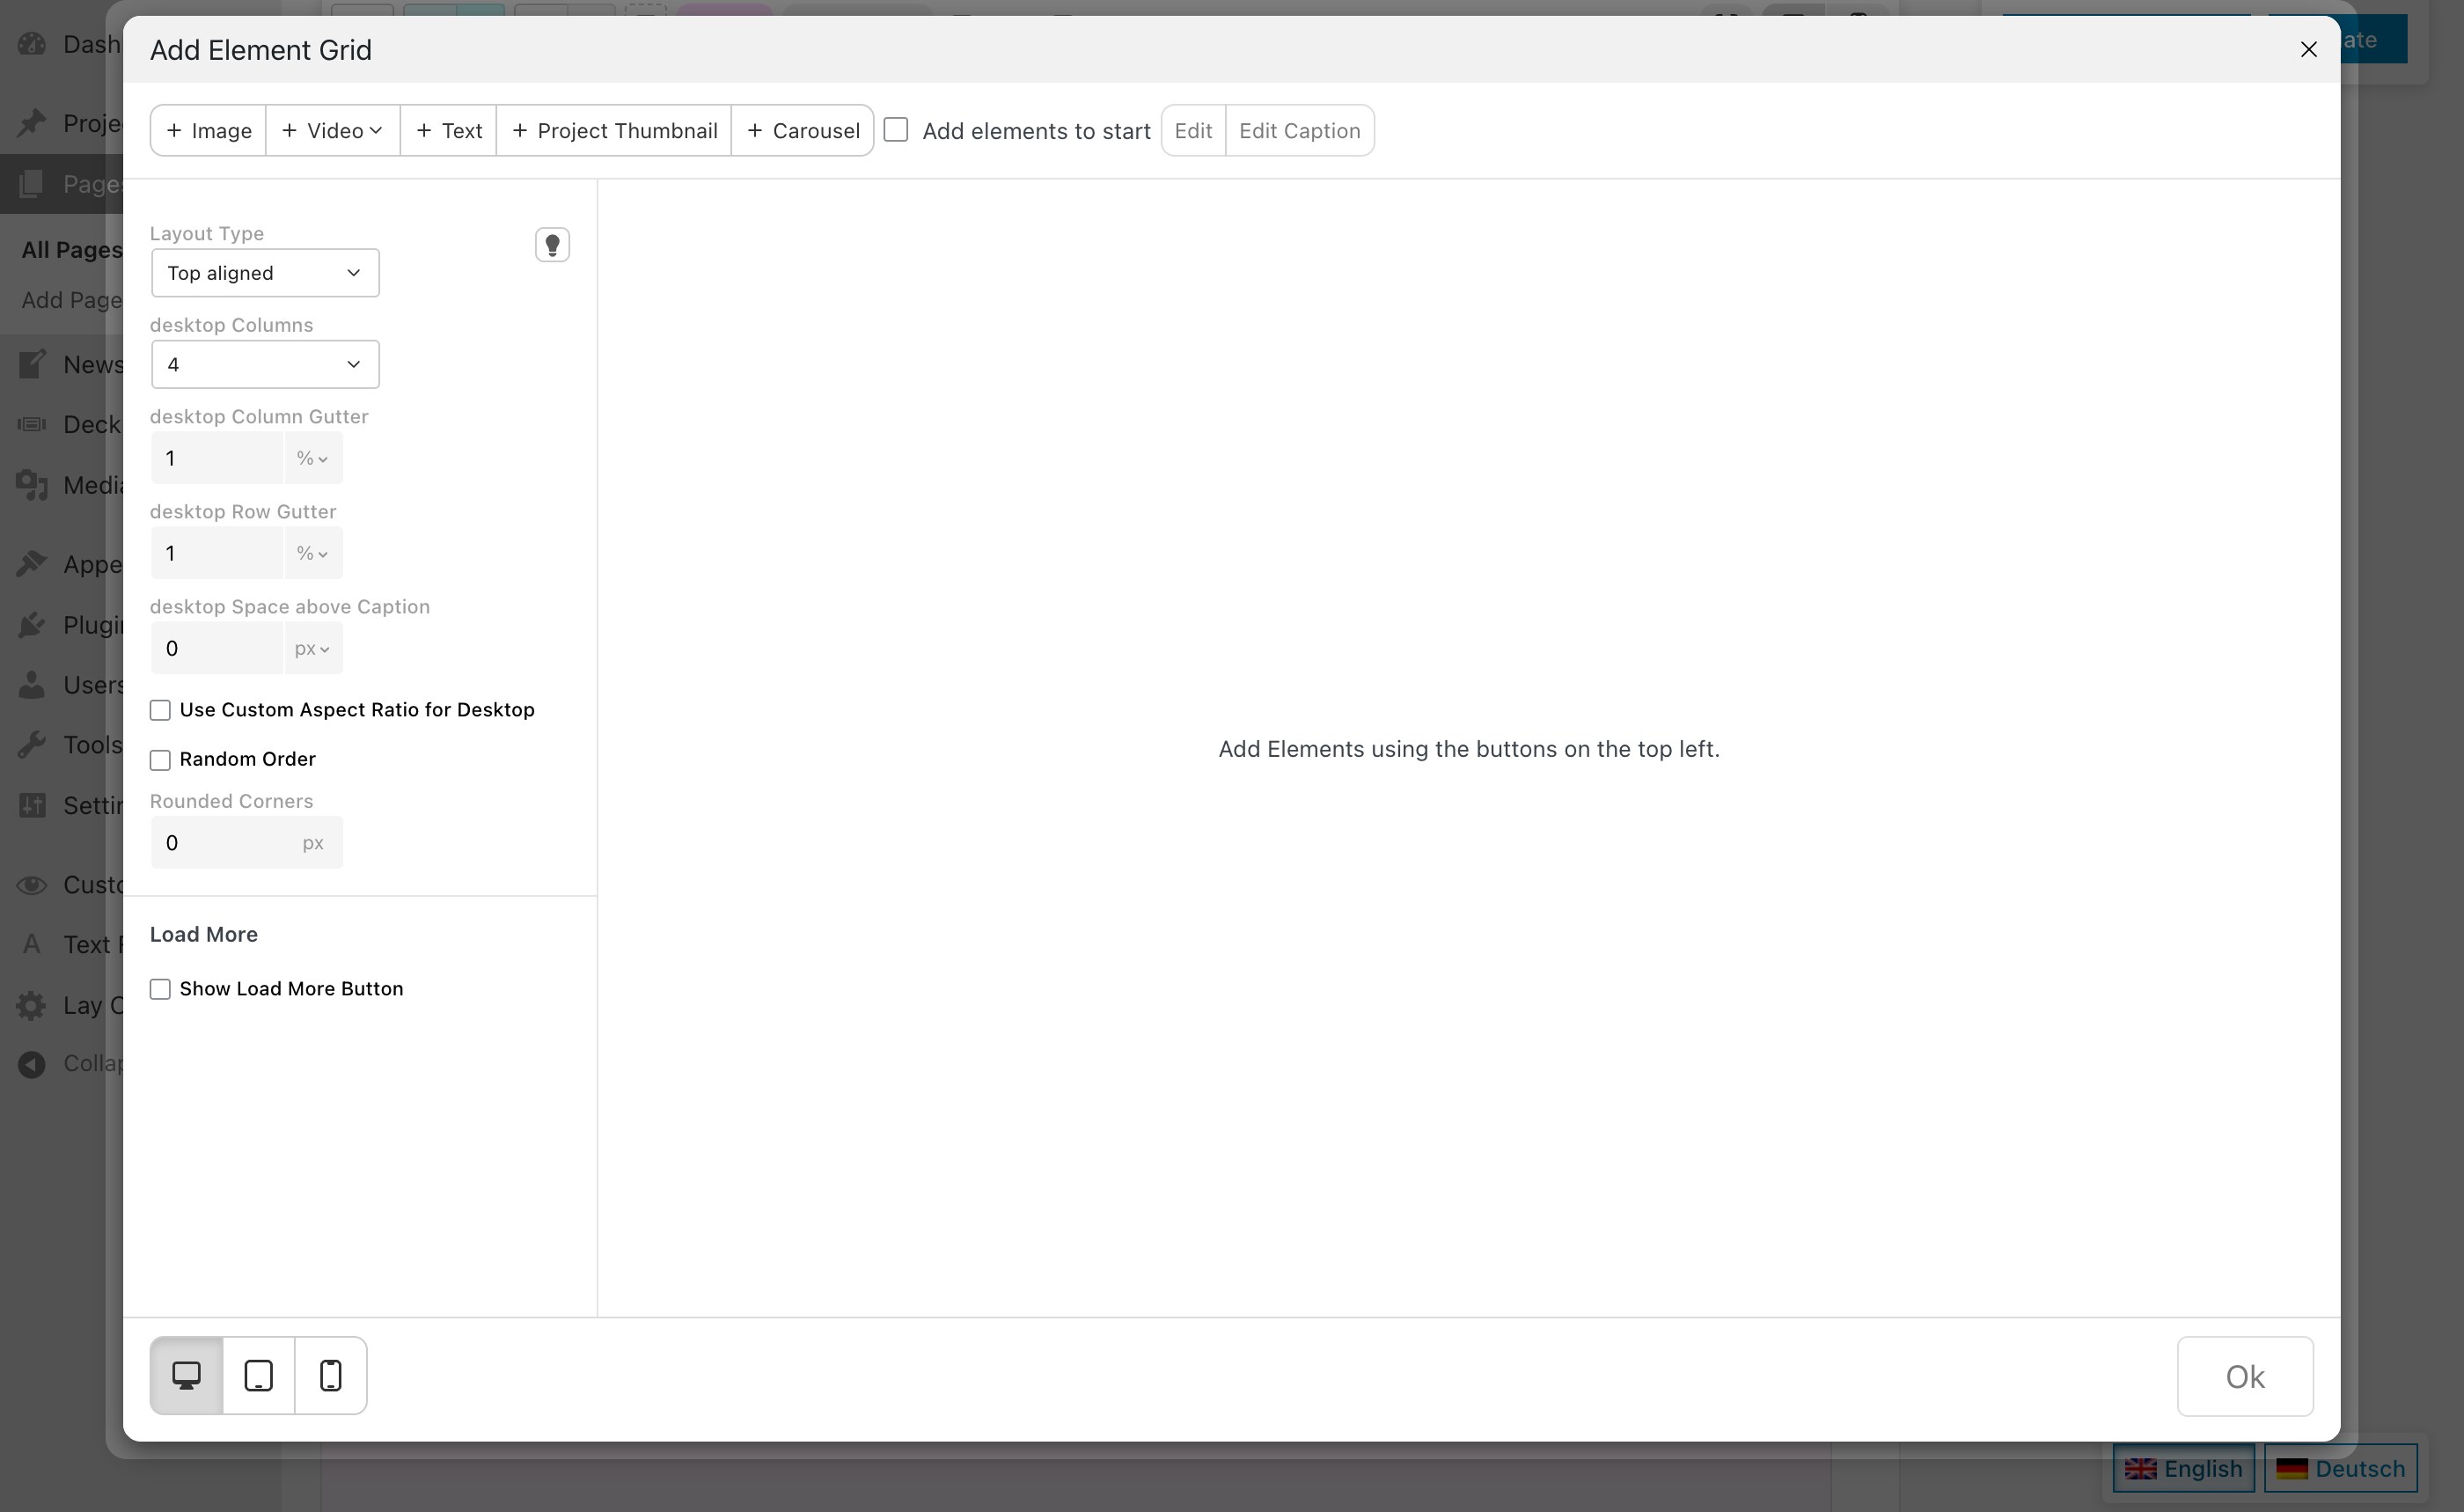Viewport: 2464px width, 1512px height.
Task: Click the desktop Row Gutter value field
Action: (217, 553)
